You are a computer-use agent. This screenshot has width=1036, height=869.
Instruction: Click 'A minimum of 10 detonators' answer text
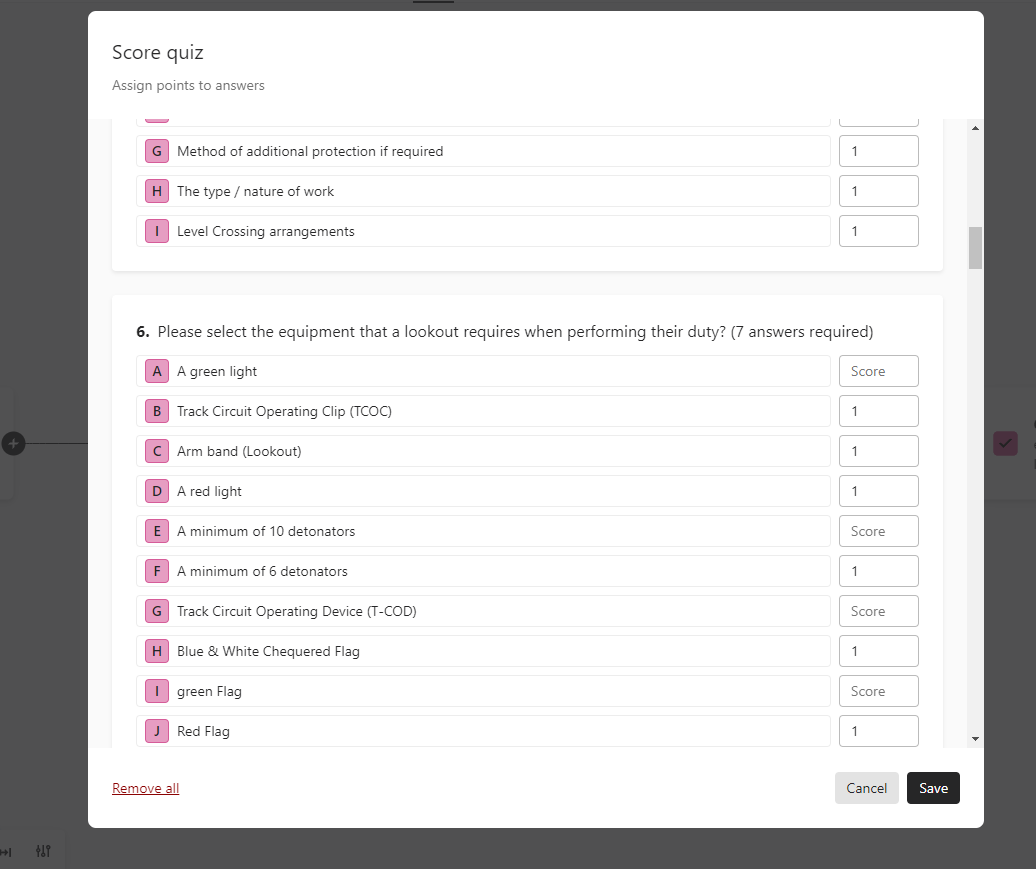coord(266,531)
